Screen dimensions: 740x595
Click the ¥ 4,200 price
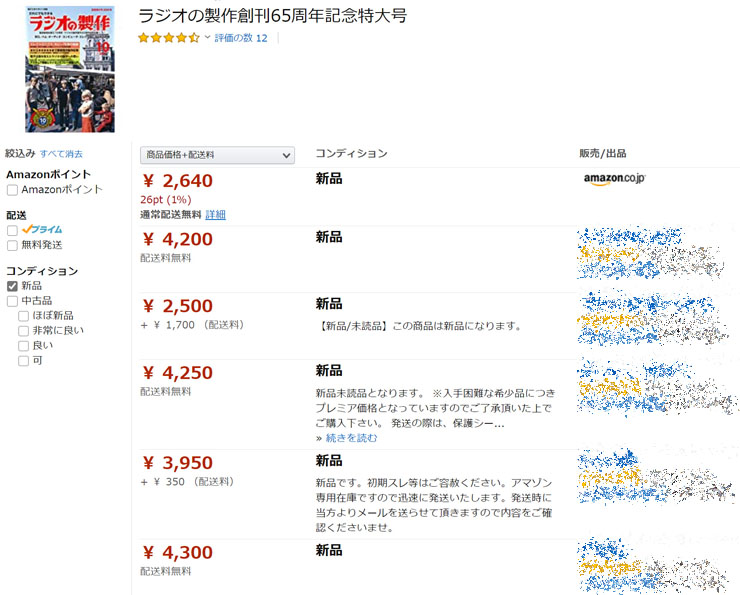(178, 239)
